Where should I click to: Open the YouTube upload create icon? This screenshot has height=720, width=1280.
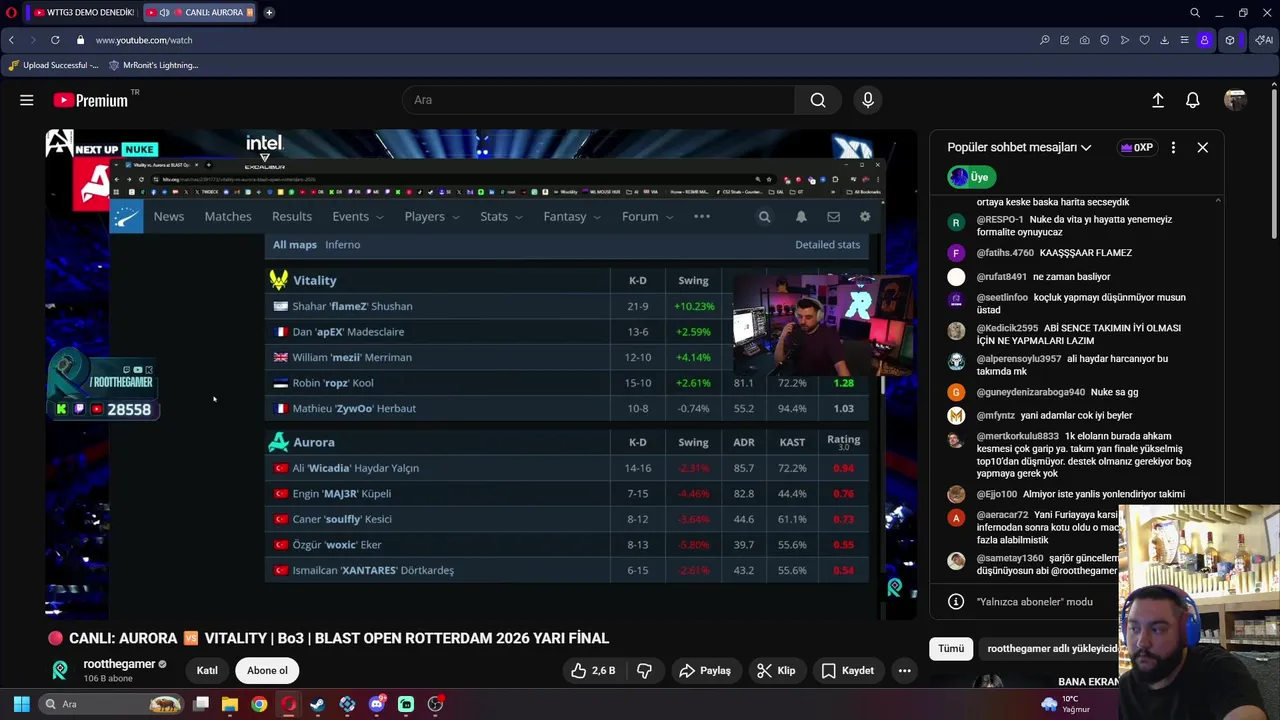pyautogui.click(x=1158, y=100)
